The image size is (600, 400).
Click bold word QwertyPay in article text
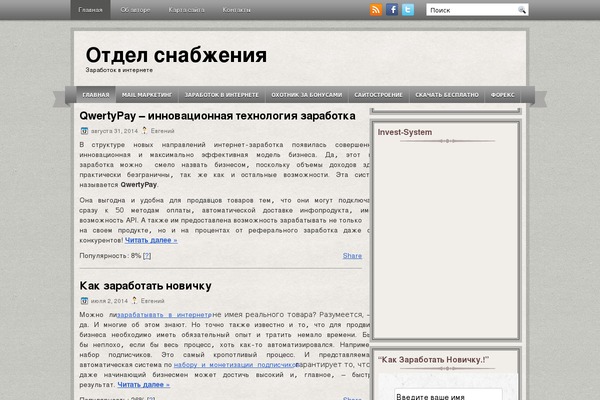point(139,184)
